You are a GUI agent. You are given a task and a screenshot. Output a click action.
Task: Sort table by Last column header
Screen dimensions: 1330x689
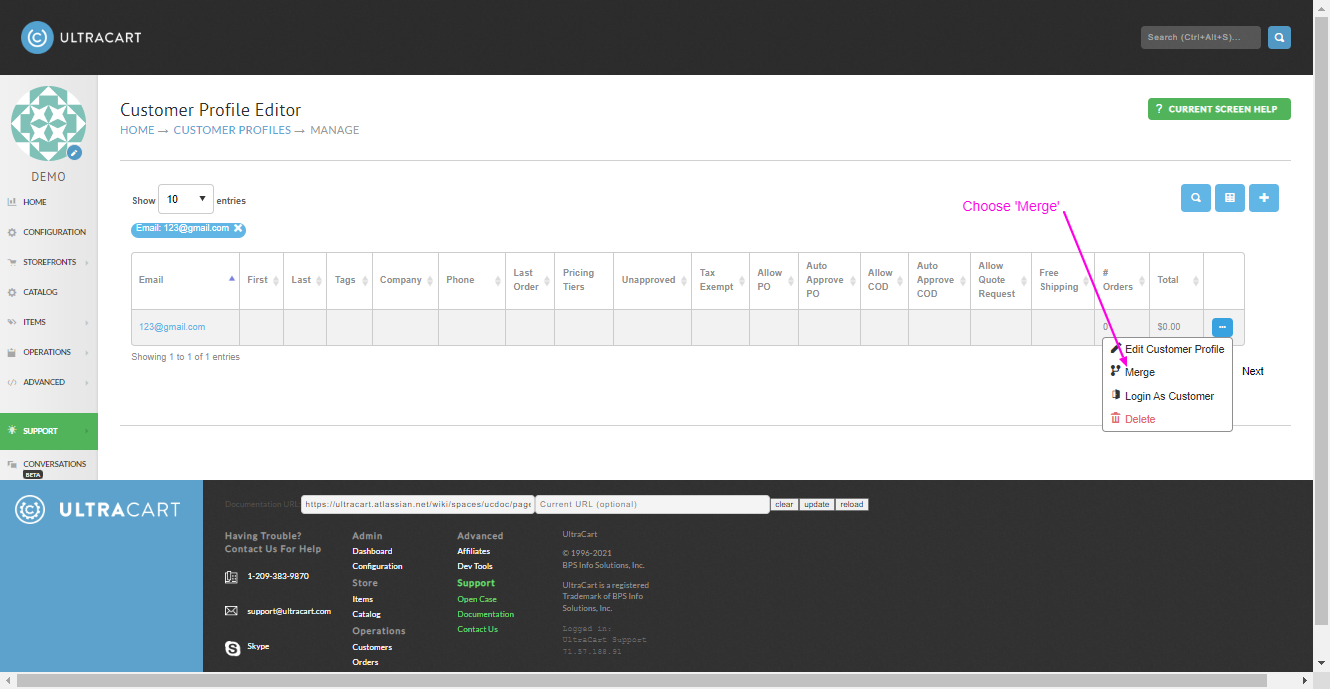305,280
